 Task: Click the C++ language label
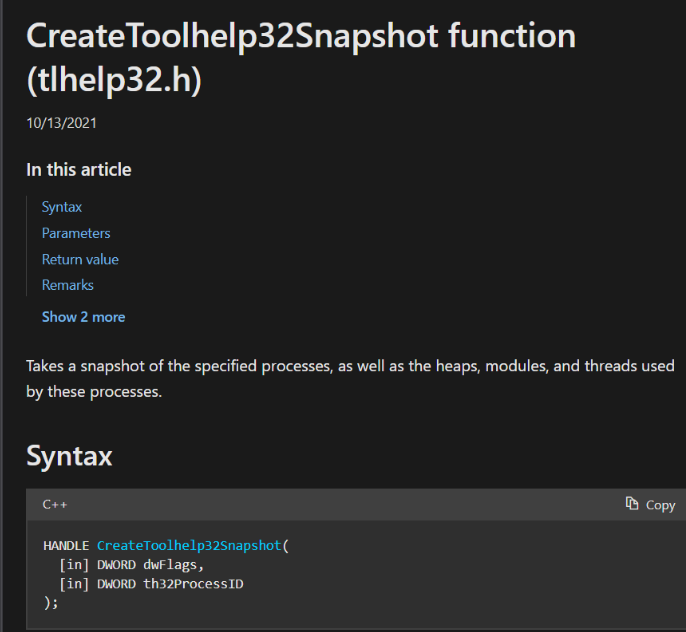pyautogui.click(x=55, y=505)
